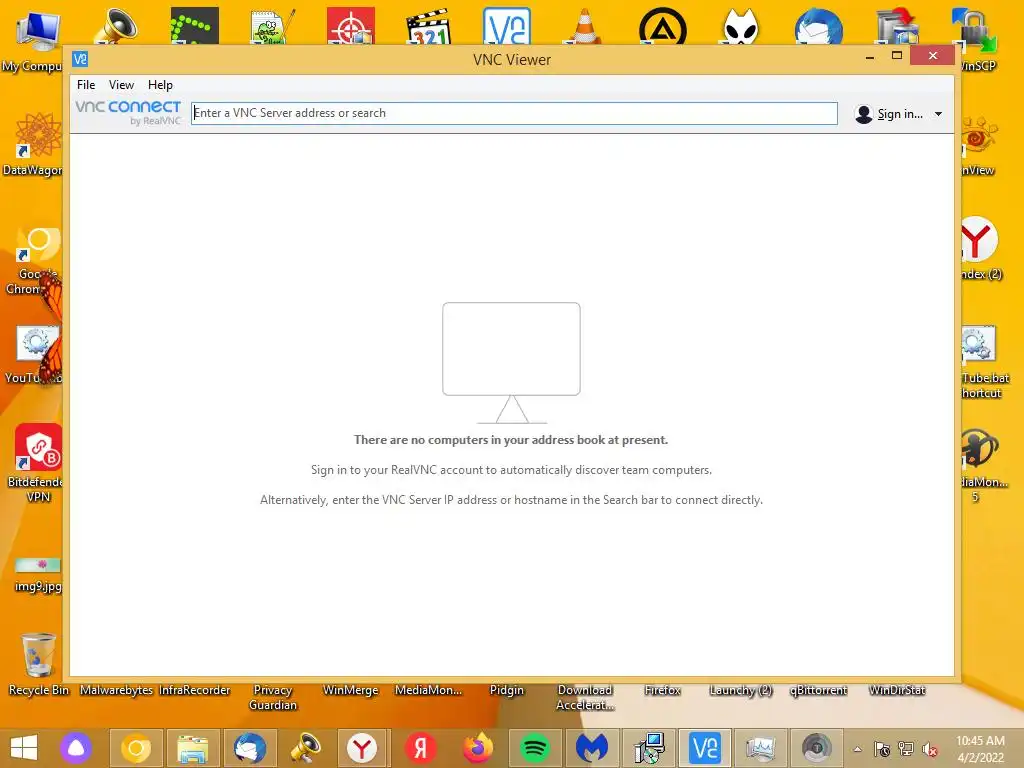Click the VNC Viewer title bar app icon
Screen dimensions: 1024x768
[x=80, y=59]
